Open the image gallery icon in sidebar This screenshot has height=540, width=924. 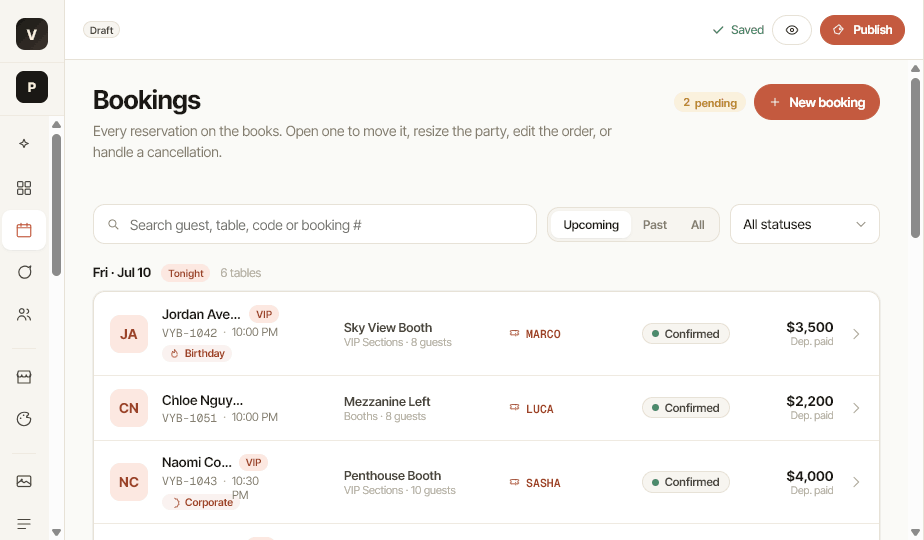click(24, 481)
